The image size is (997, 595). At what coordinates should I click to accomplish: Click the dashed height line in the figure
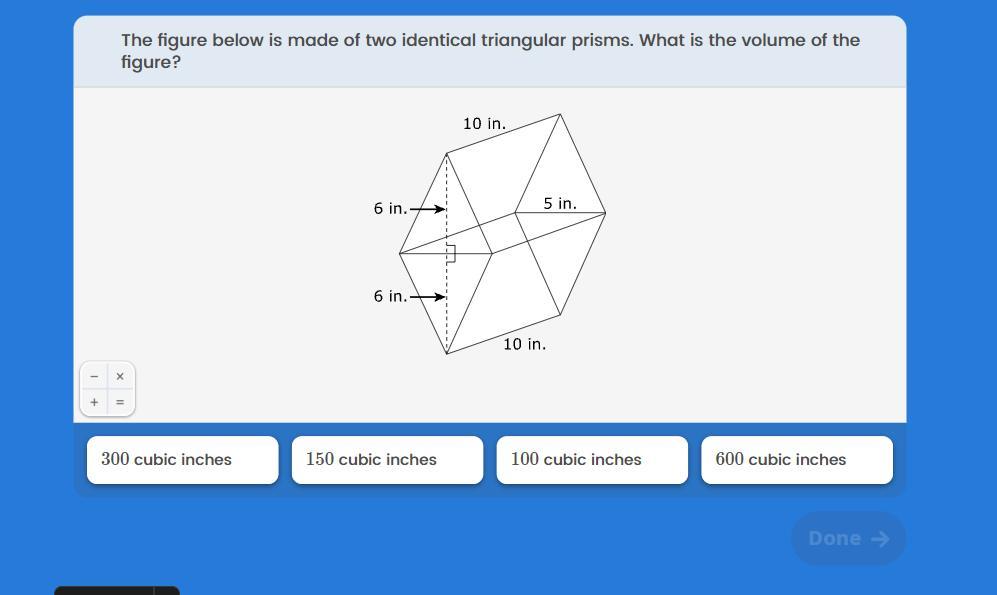[447, 322]
